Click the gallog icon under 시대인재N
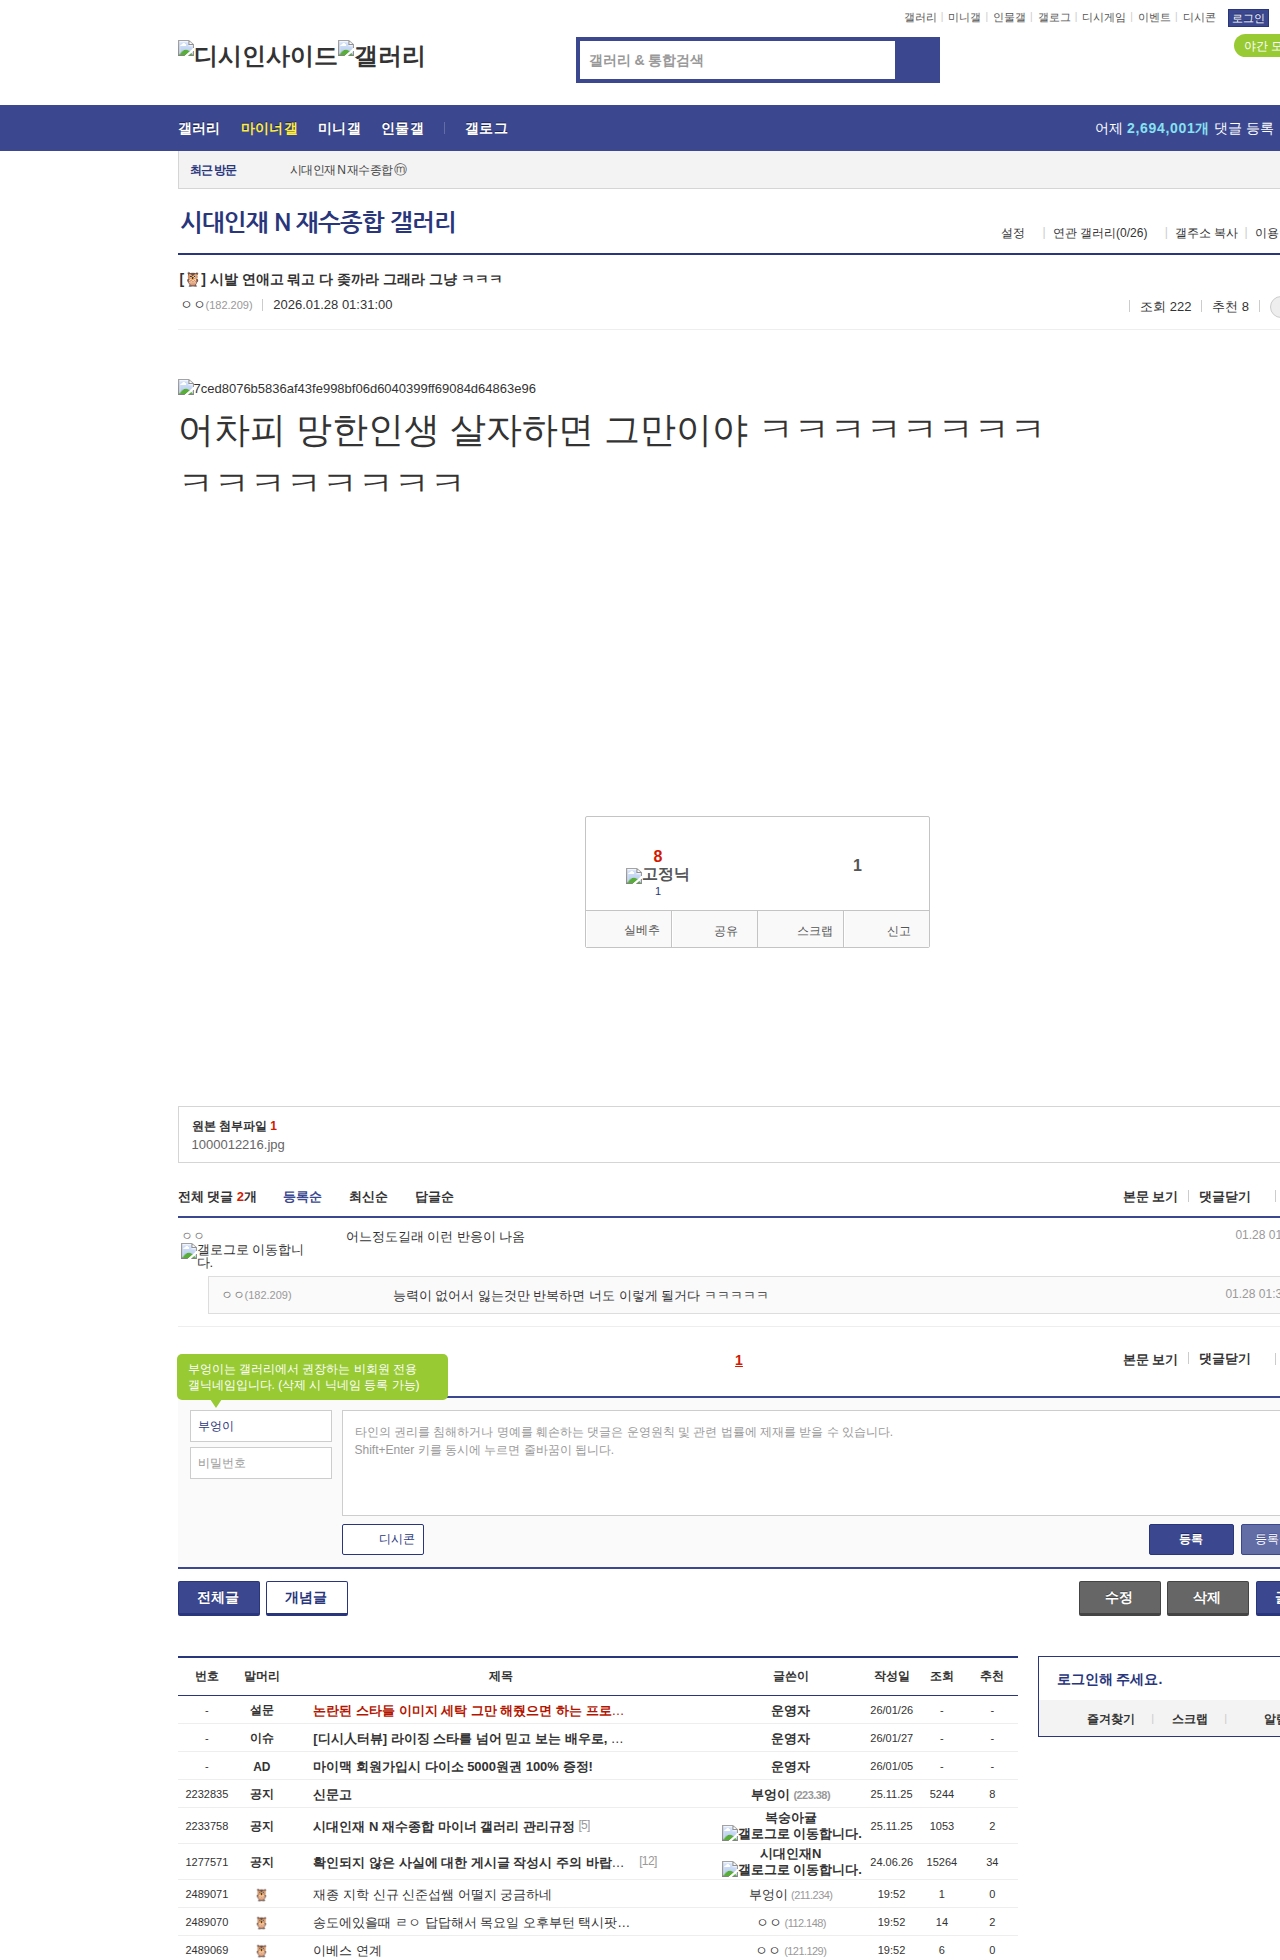This screenshot has height=1960, width=1280. click(791, 1869)
